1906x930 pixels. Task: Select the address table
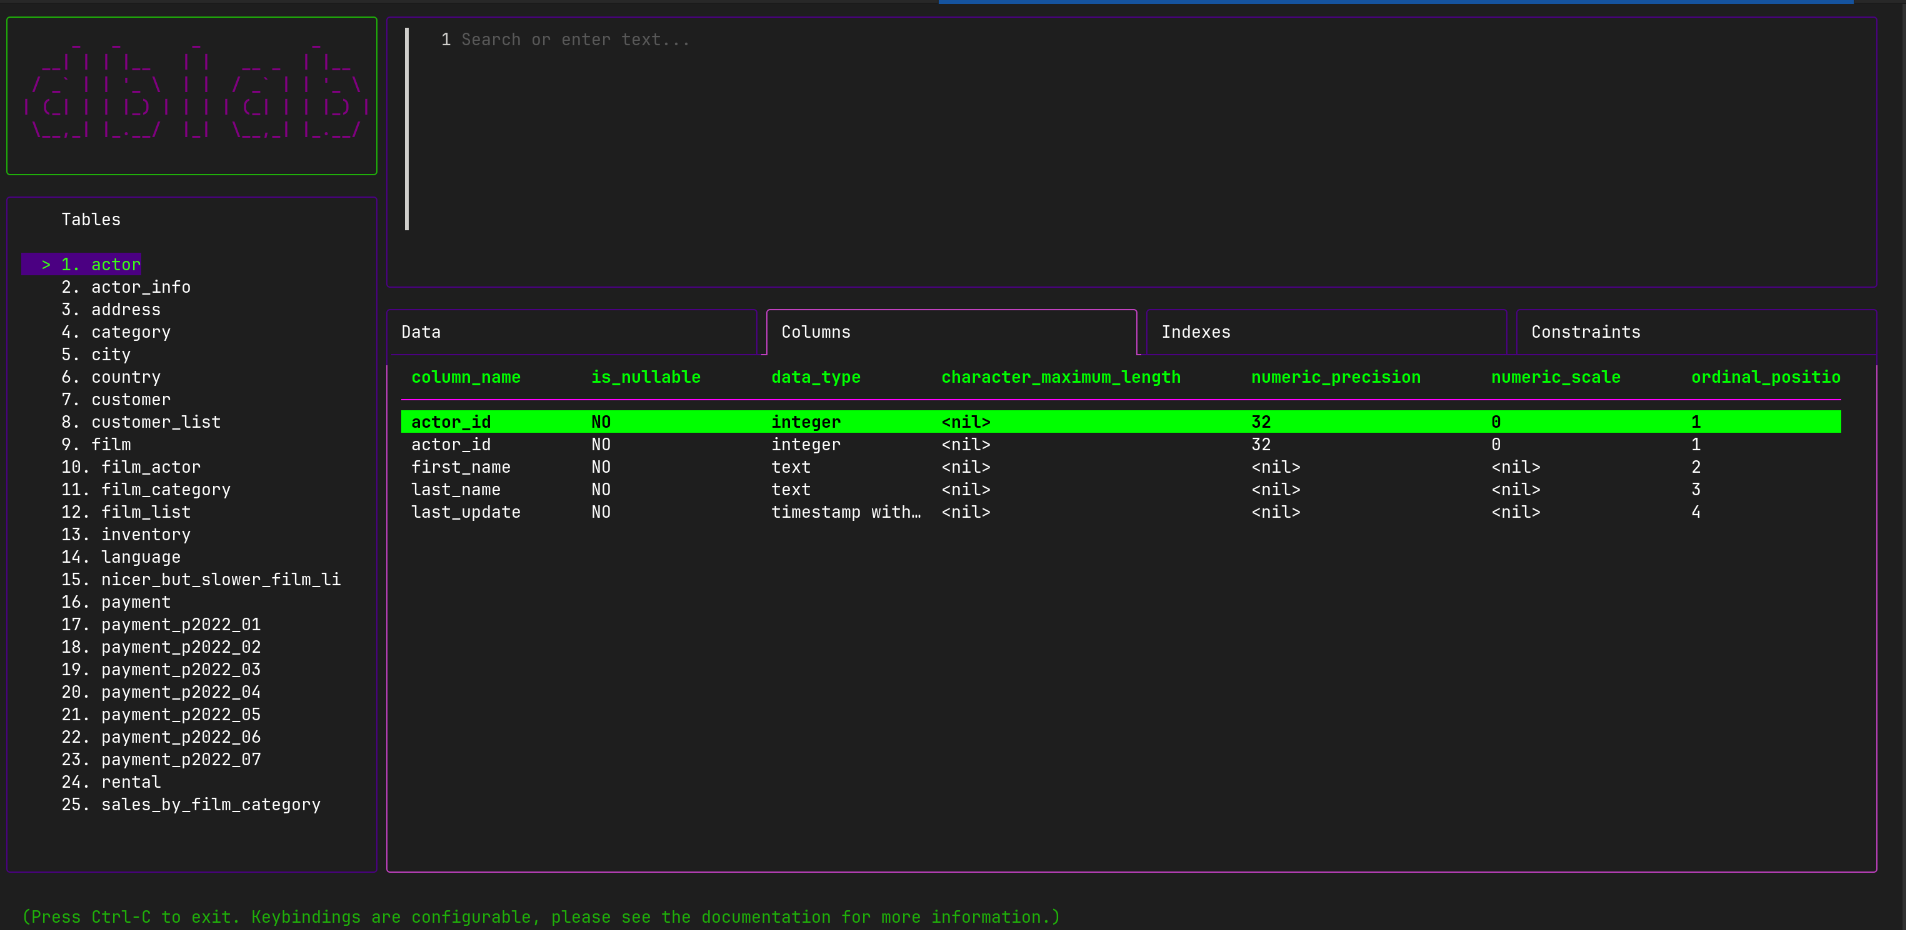(111, 310)
